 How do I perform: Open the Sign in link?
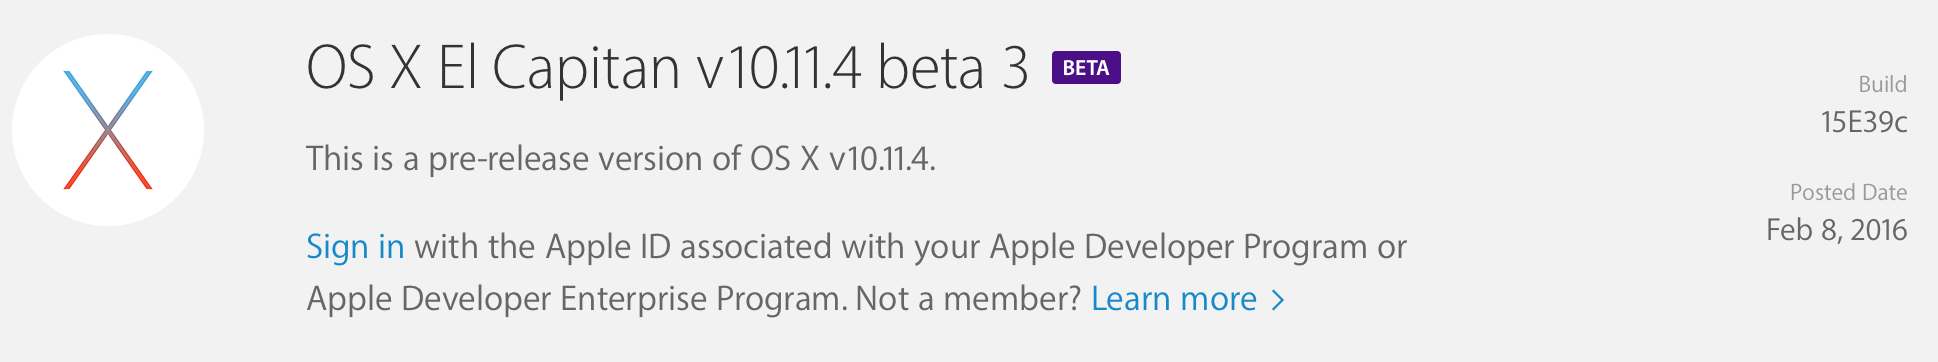coord(355,246)
